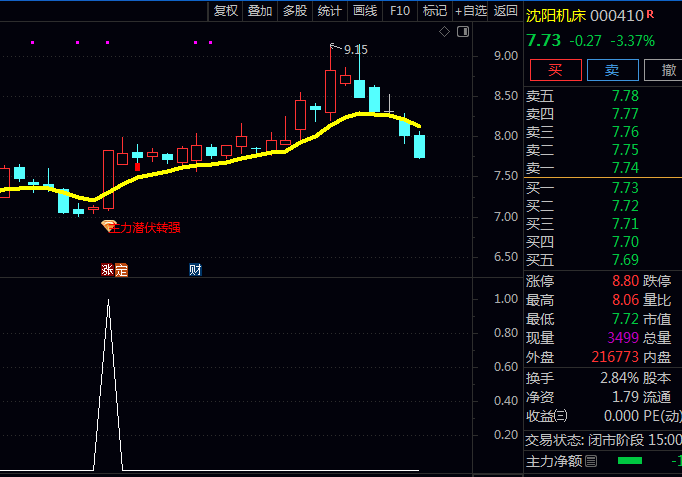Open the 主力净额 list icon
The height and width of the screenshot is (477, 682).
[x=591, y=461]
